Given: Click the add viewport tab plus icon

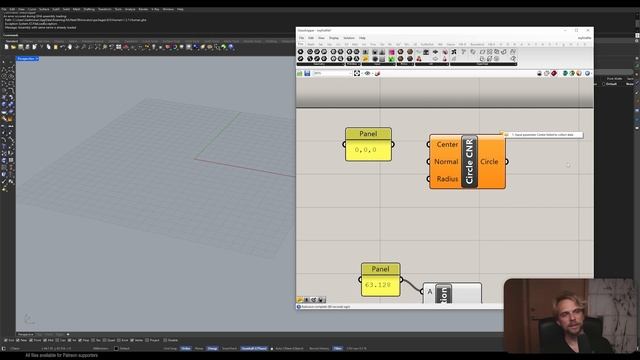Looking at the screenshot, I should coord(68,334).
